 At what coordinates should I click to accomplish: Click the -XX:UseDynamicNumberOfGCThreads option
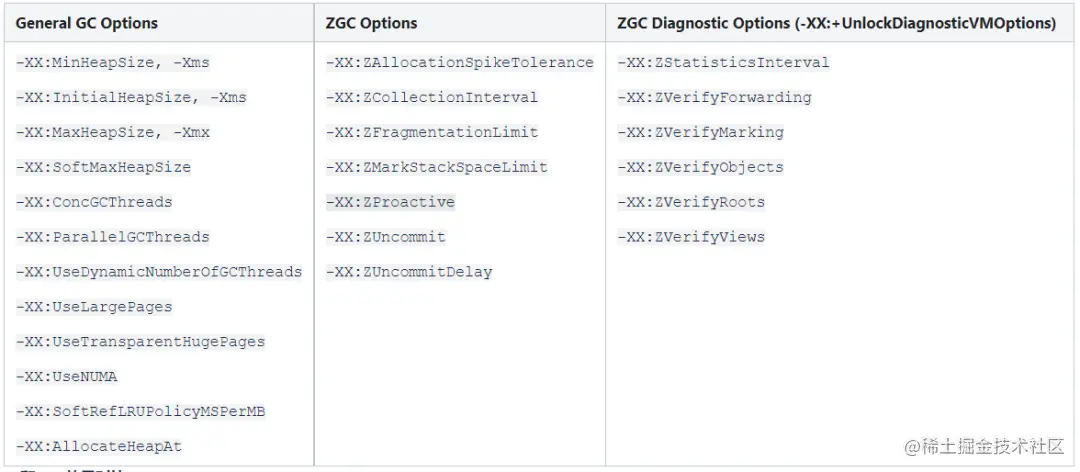pyautogui.click(x=159, y=272)
